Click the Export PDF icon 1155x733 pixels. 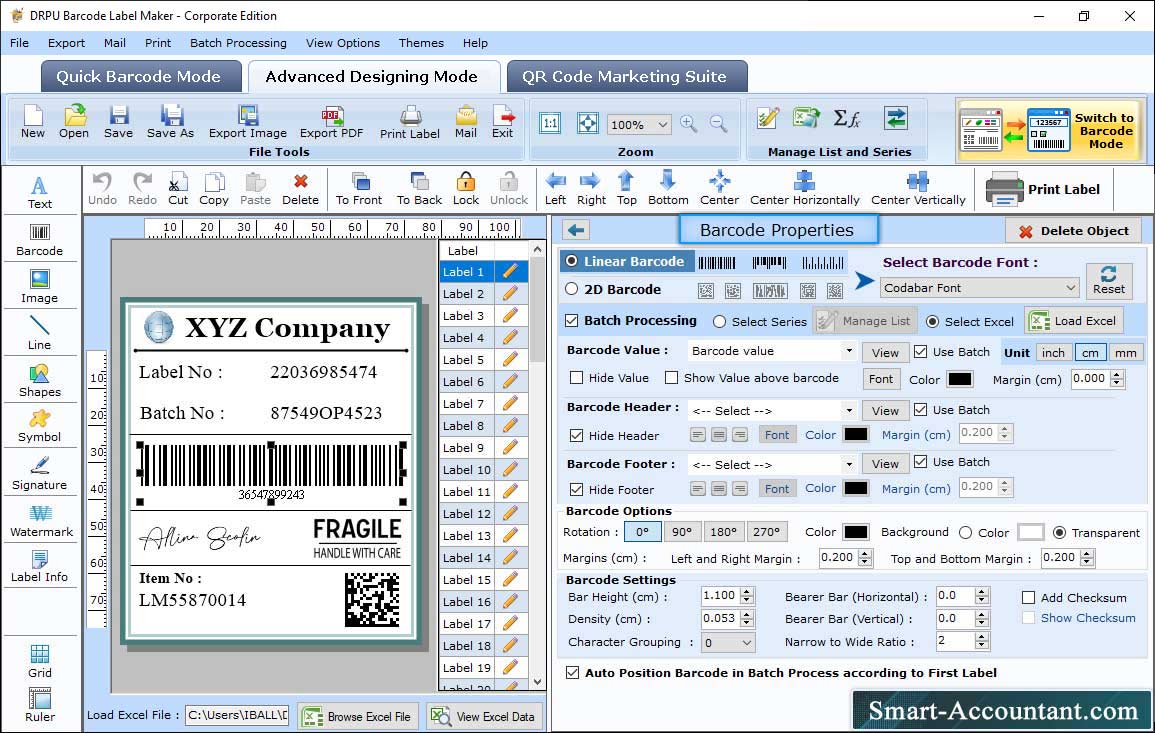331,122
